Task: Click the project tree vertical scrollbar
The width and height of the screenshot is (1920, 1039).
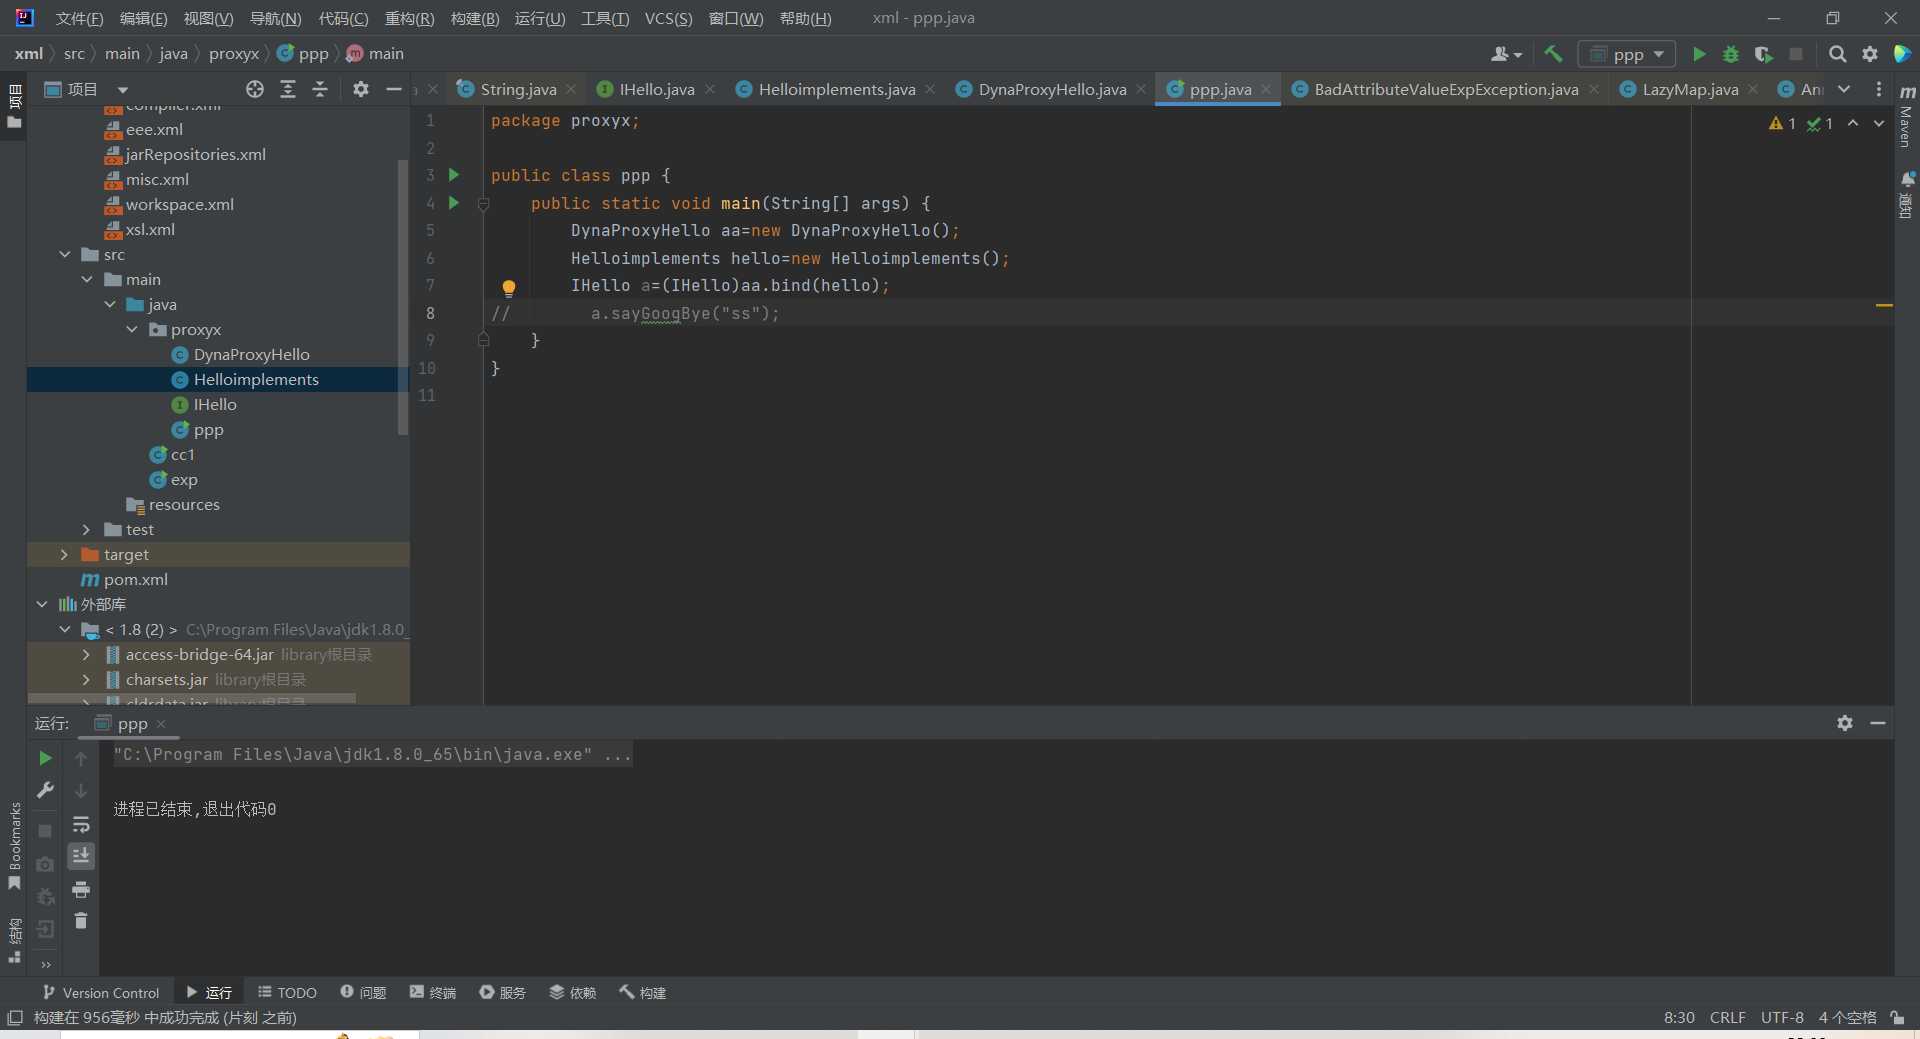Action: click(x=403, y=297)
